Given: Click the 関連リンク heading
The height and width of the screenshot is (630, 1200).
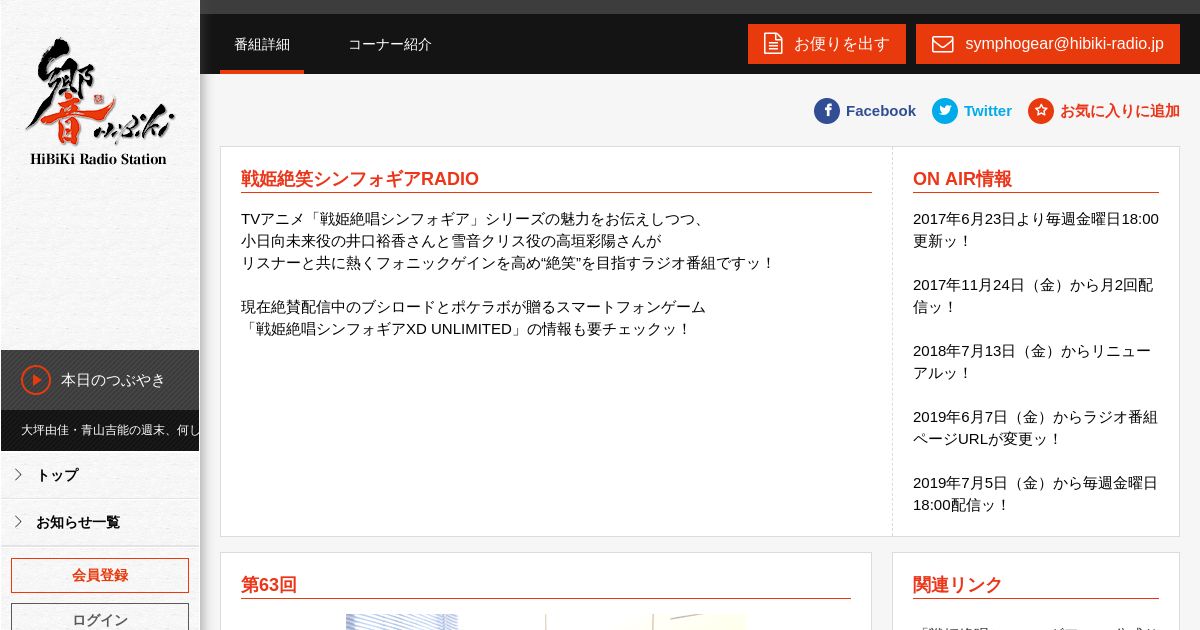Looking at the screenshot, I should (957, 585).
